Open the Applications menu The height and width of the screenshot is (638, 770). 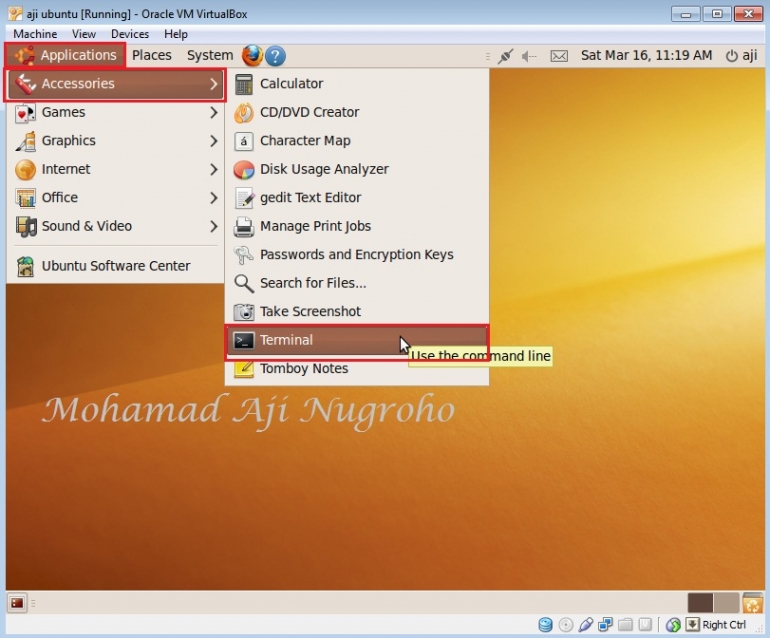tap(66, 55)
